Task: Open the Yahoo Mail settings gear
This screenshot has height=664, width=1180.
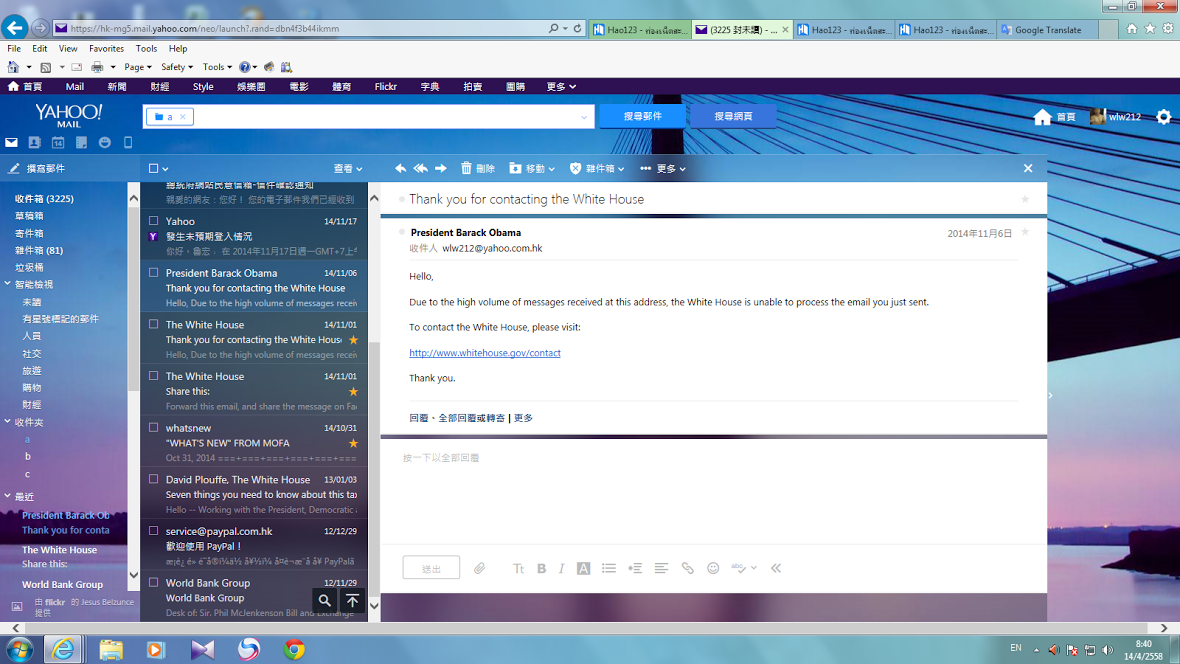Action: click(x=1163, y=117)
